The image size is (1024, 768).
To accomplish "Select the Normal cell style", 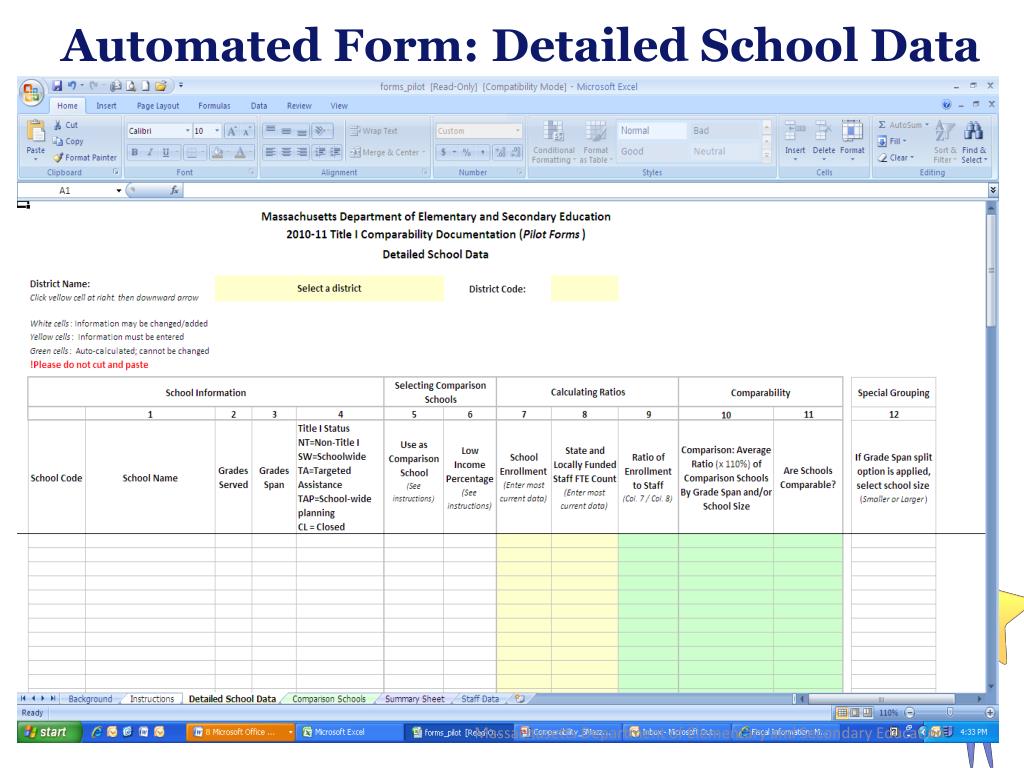I will point(651,131).
